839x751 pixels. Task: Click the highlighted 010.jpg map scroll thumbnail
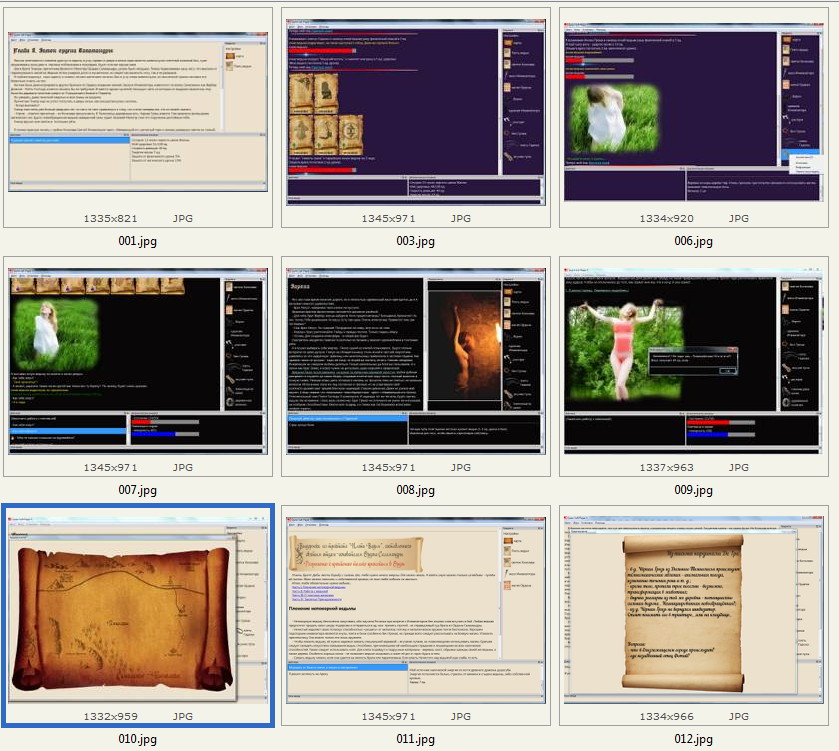(138, 610)
